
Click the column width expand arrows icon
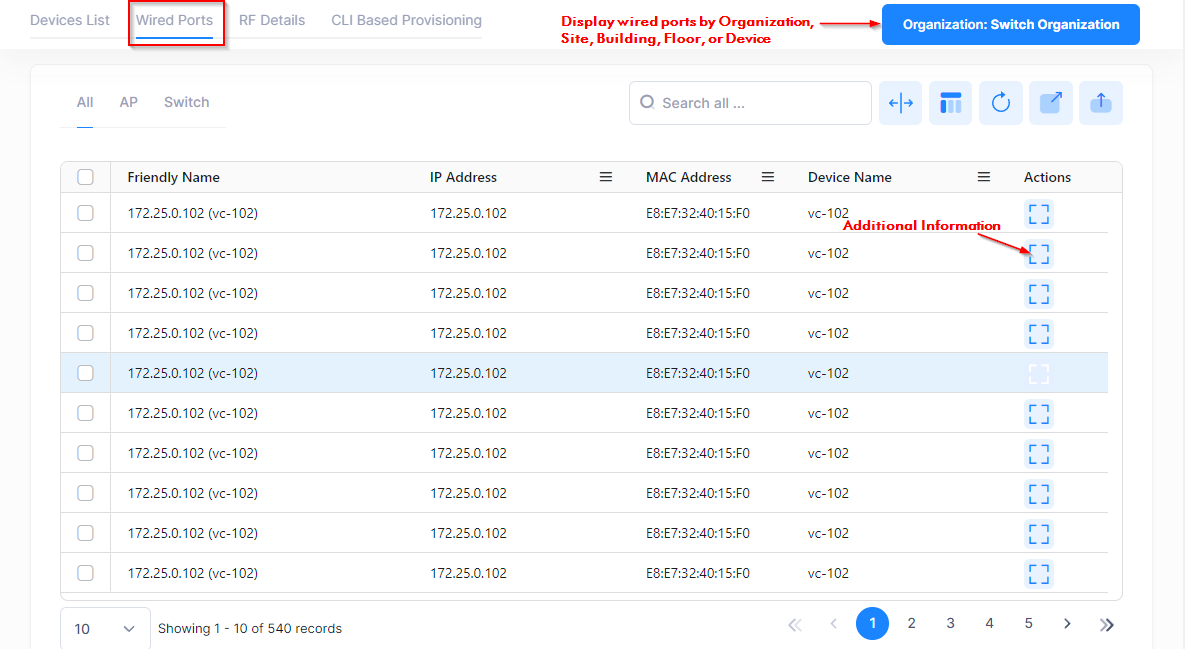click(x=900, y=103)
